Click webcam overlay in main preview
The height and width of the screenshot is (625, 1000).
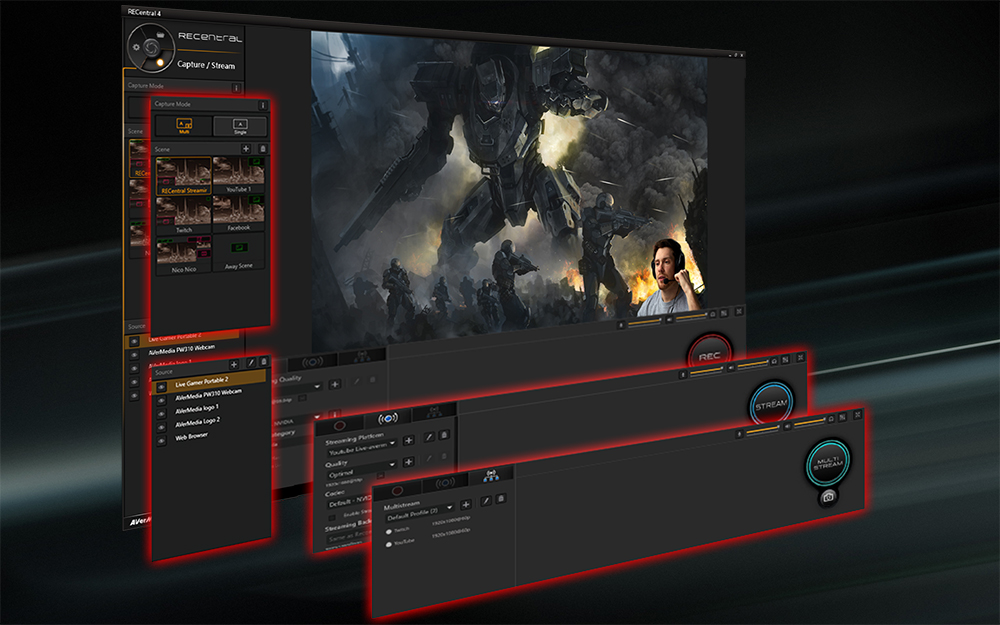point(671,277)
